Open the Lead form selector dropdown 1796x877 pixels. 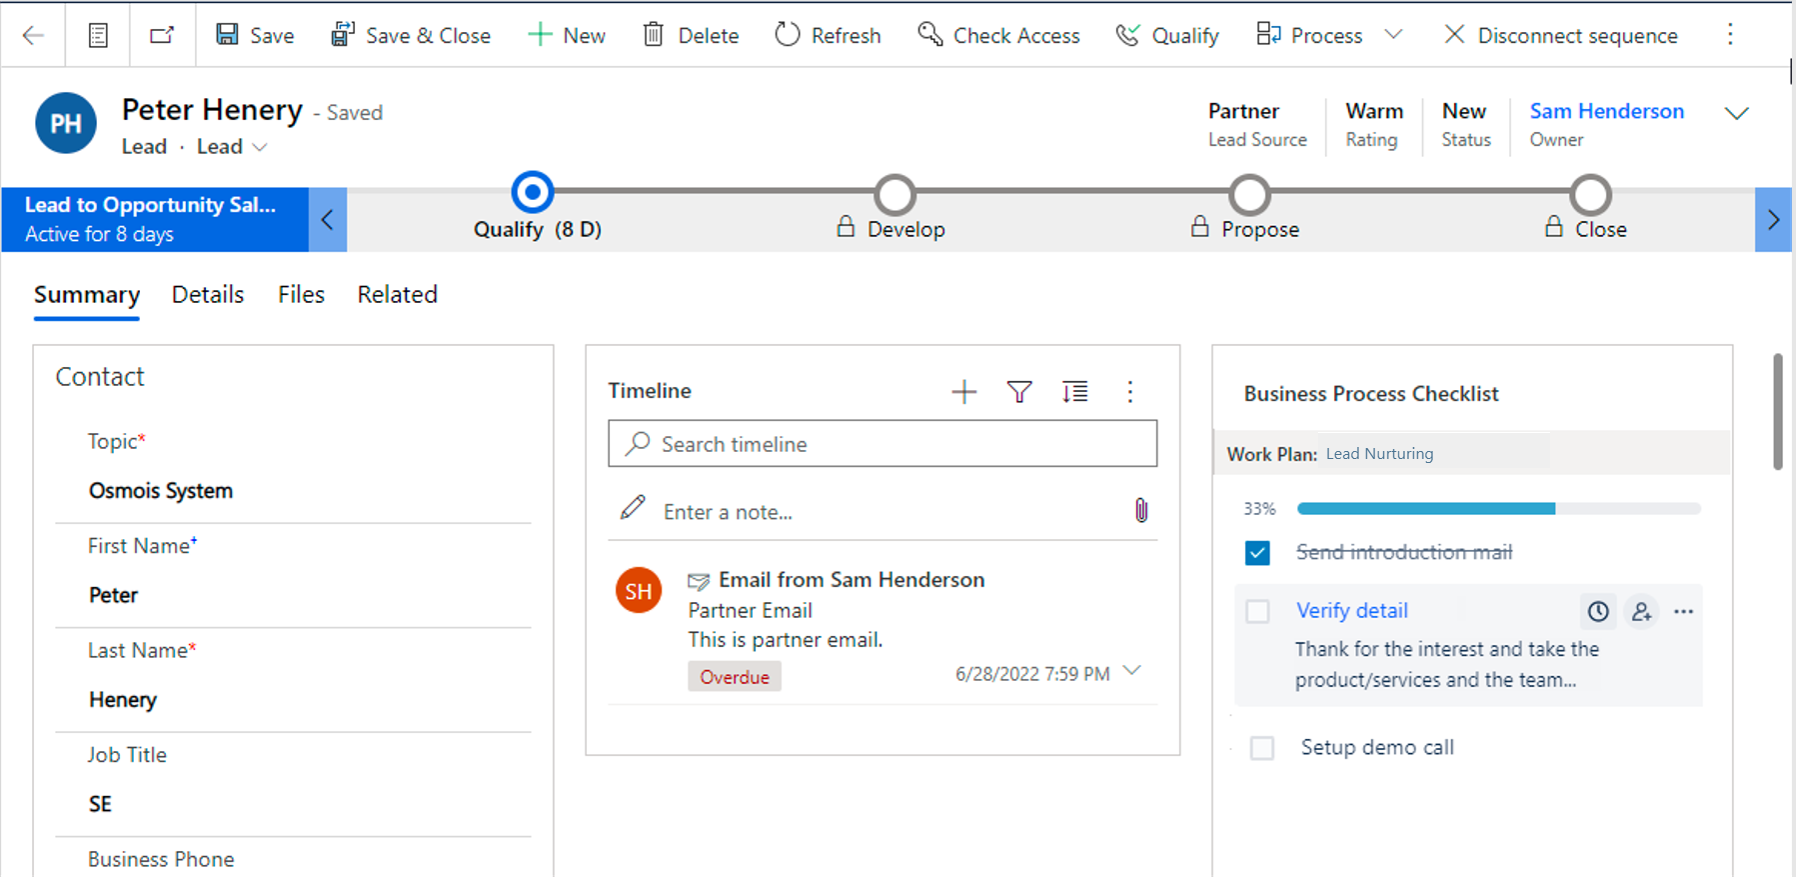(x=232, y=147)
